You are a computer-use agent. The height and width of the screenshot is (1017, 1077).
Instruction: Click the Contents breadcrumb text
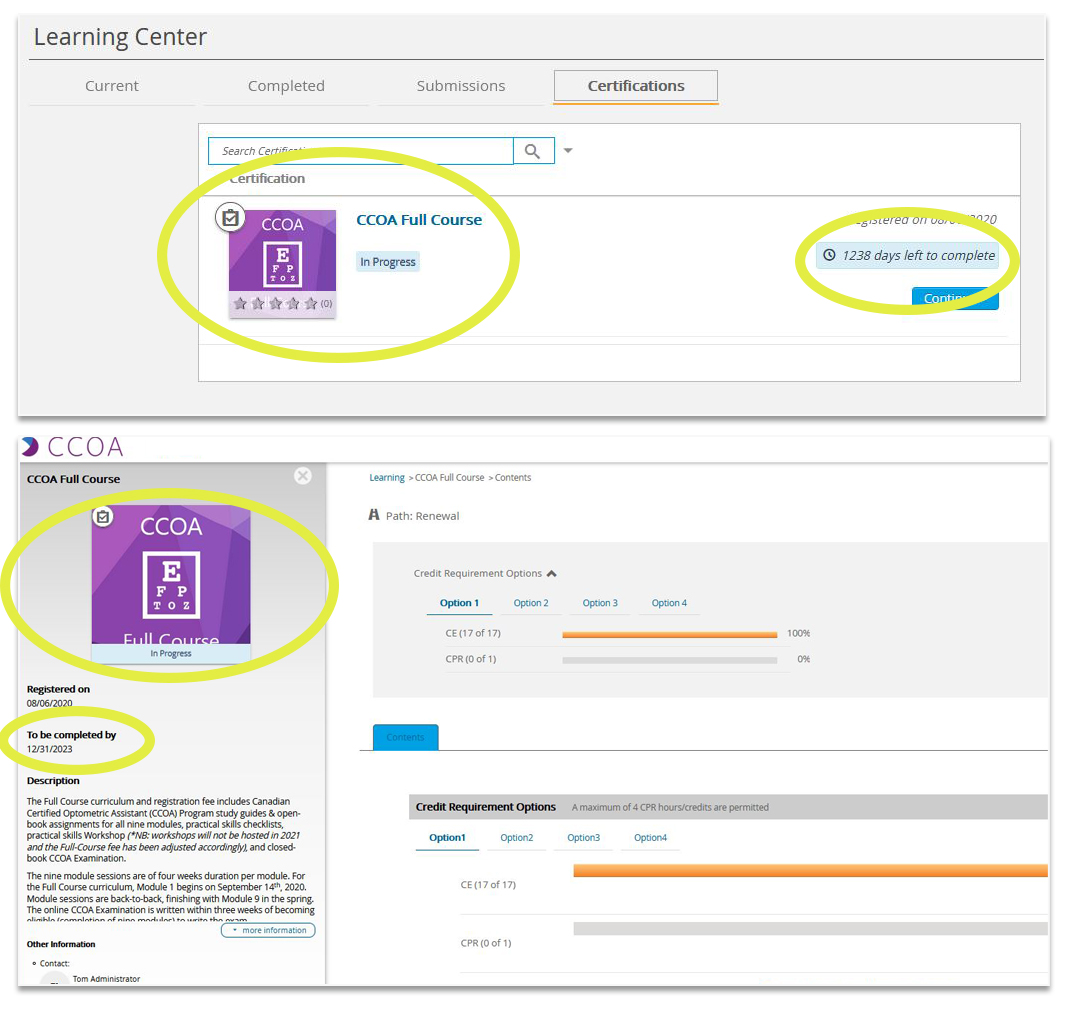click(513, 478)
